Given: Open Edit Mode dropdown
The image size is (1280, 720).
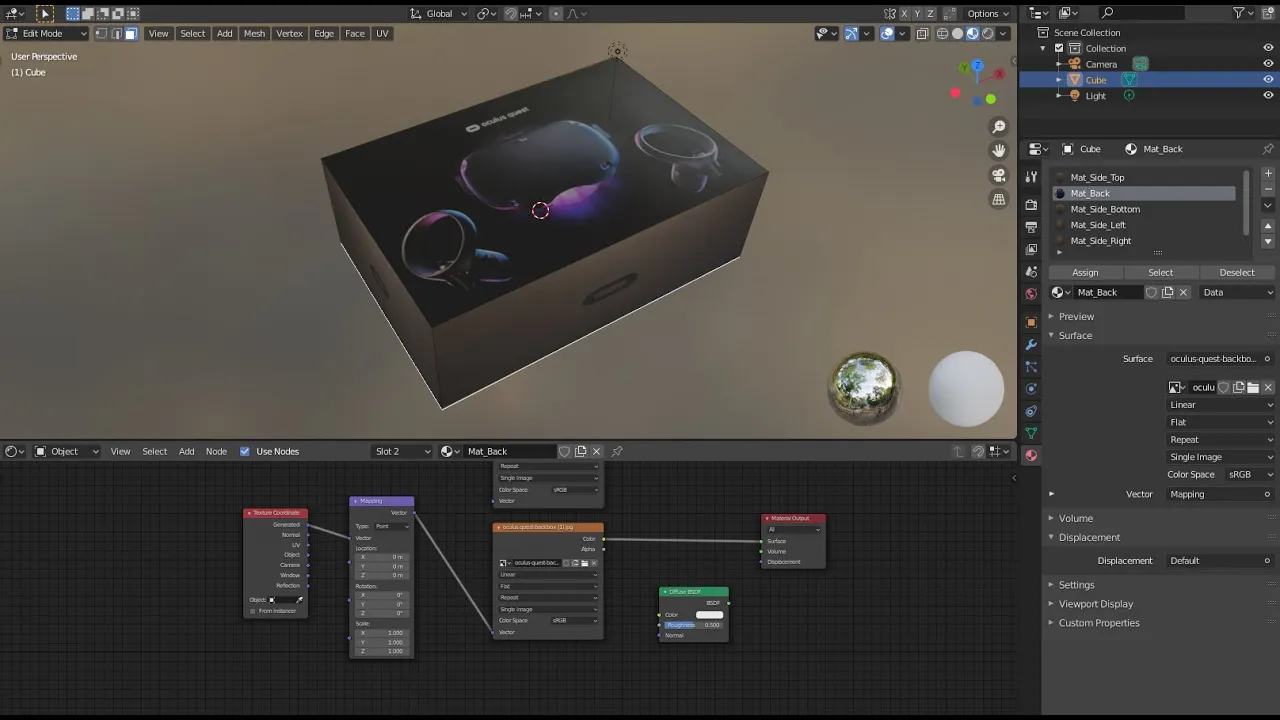Looking at the screenshot, I should pyautogui.click(x=46, y=33).
